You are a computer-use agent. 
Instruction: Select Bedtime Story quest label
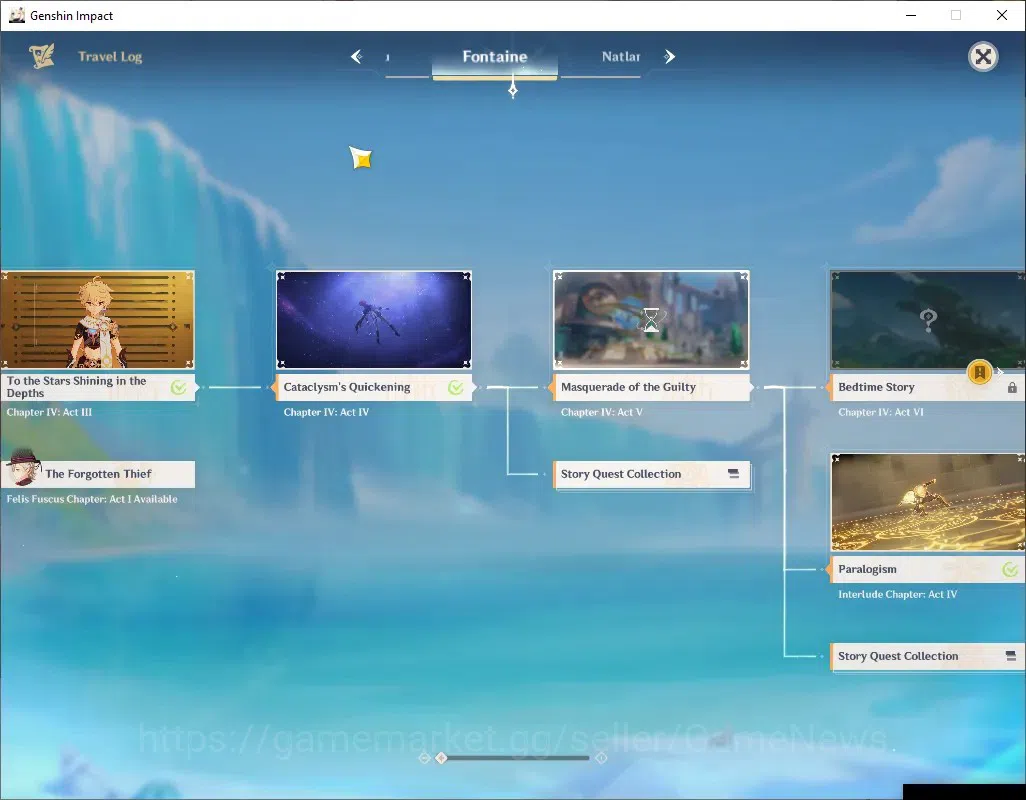[x=927, y=387]
